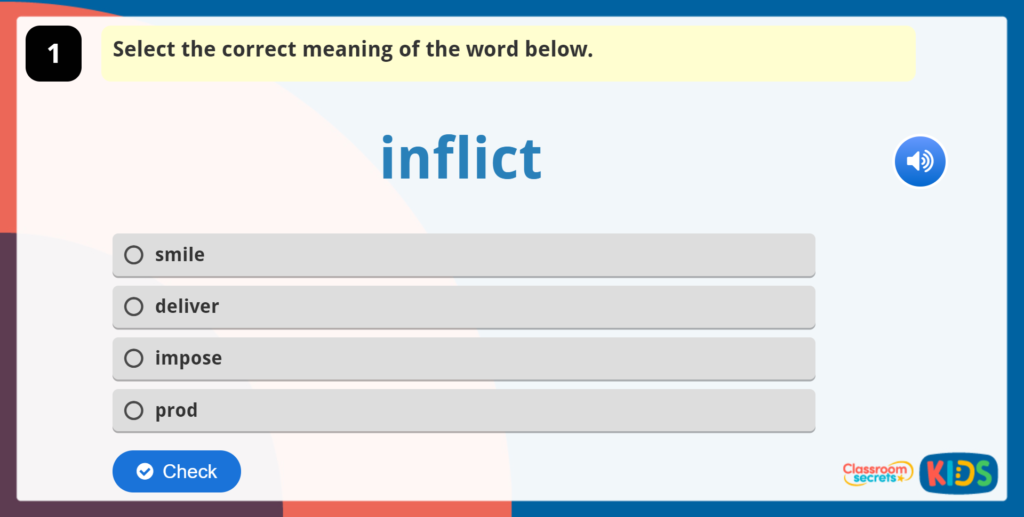The height and width of the screenshot is (517, 1024).
Task: Click the word "Check" on the button
Action: pyautogui.click(x=190, y=471)
